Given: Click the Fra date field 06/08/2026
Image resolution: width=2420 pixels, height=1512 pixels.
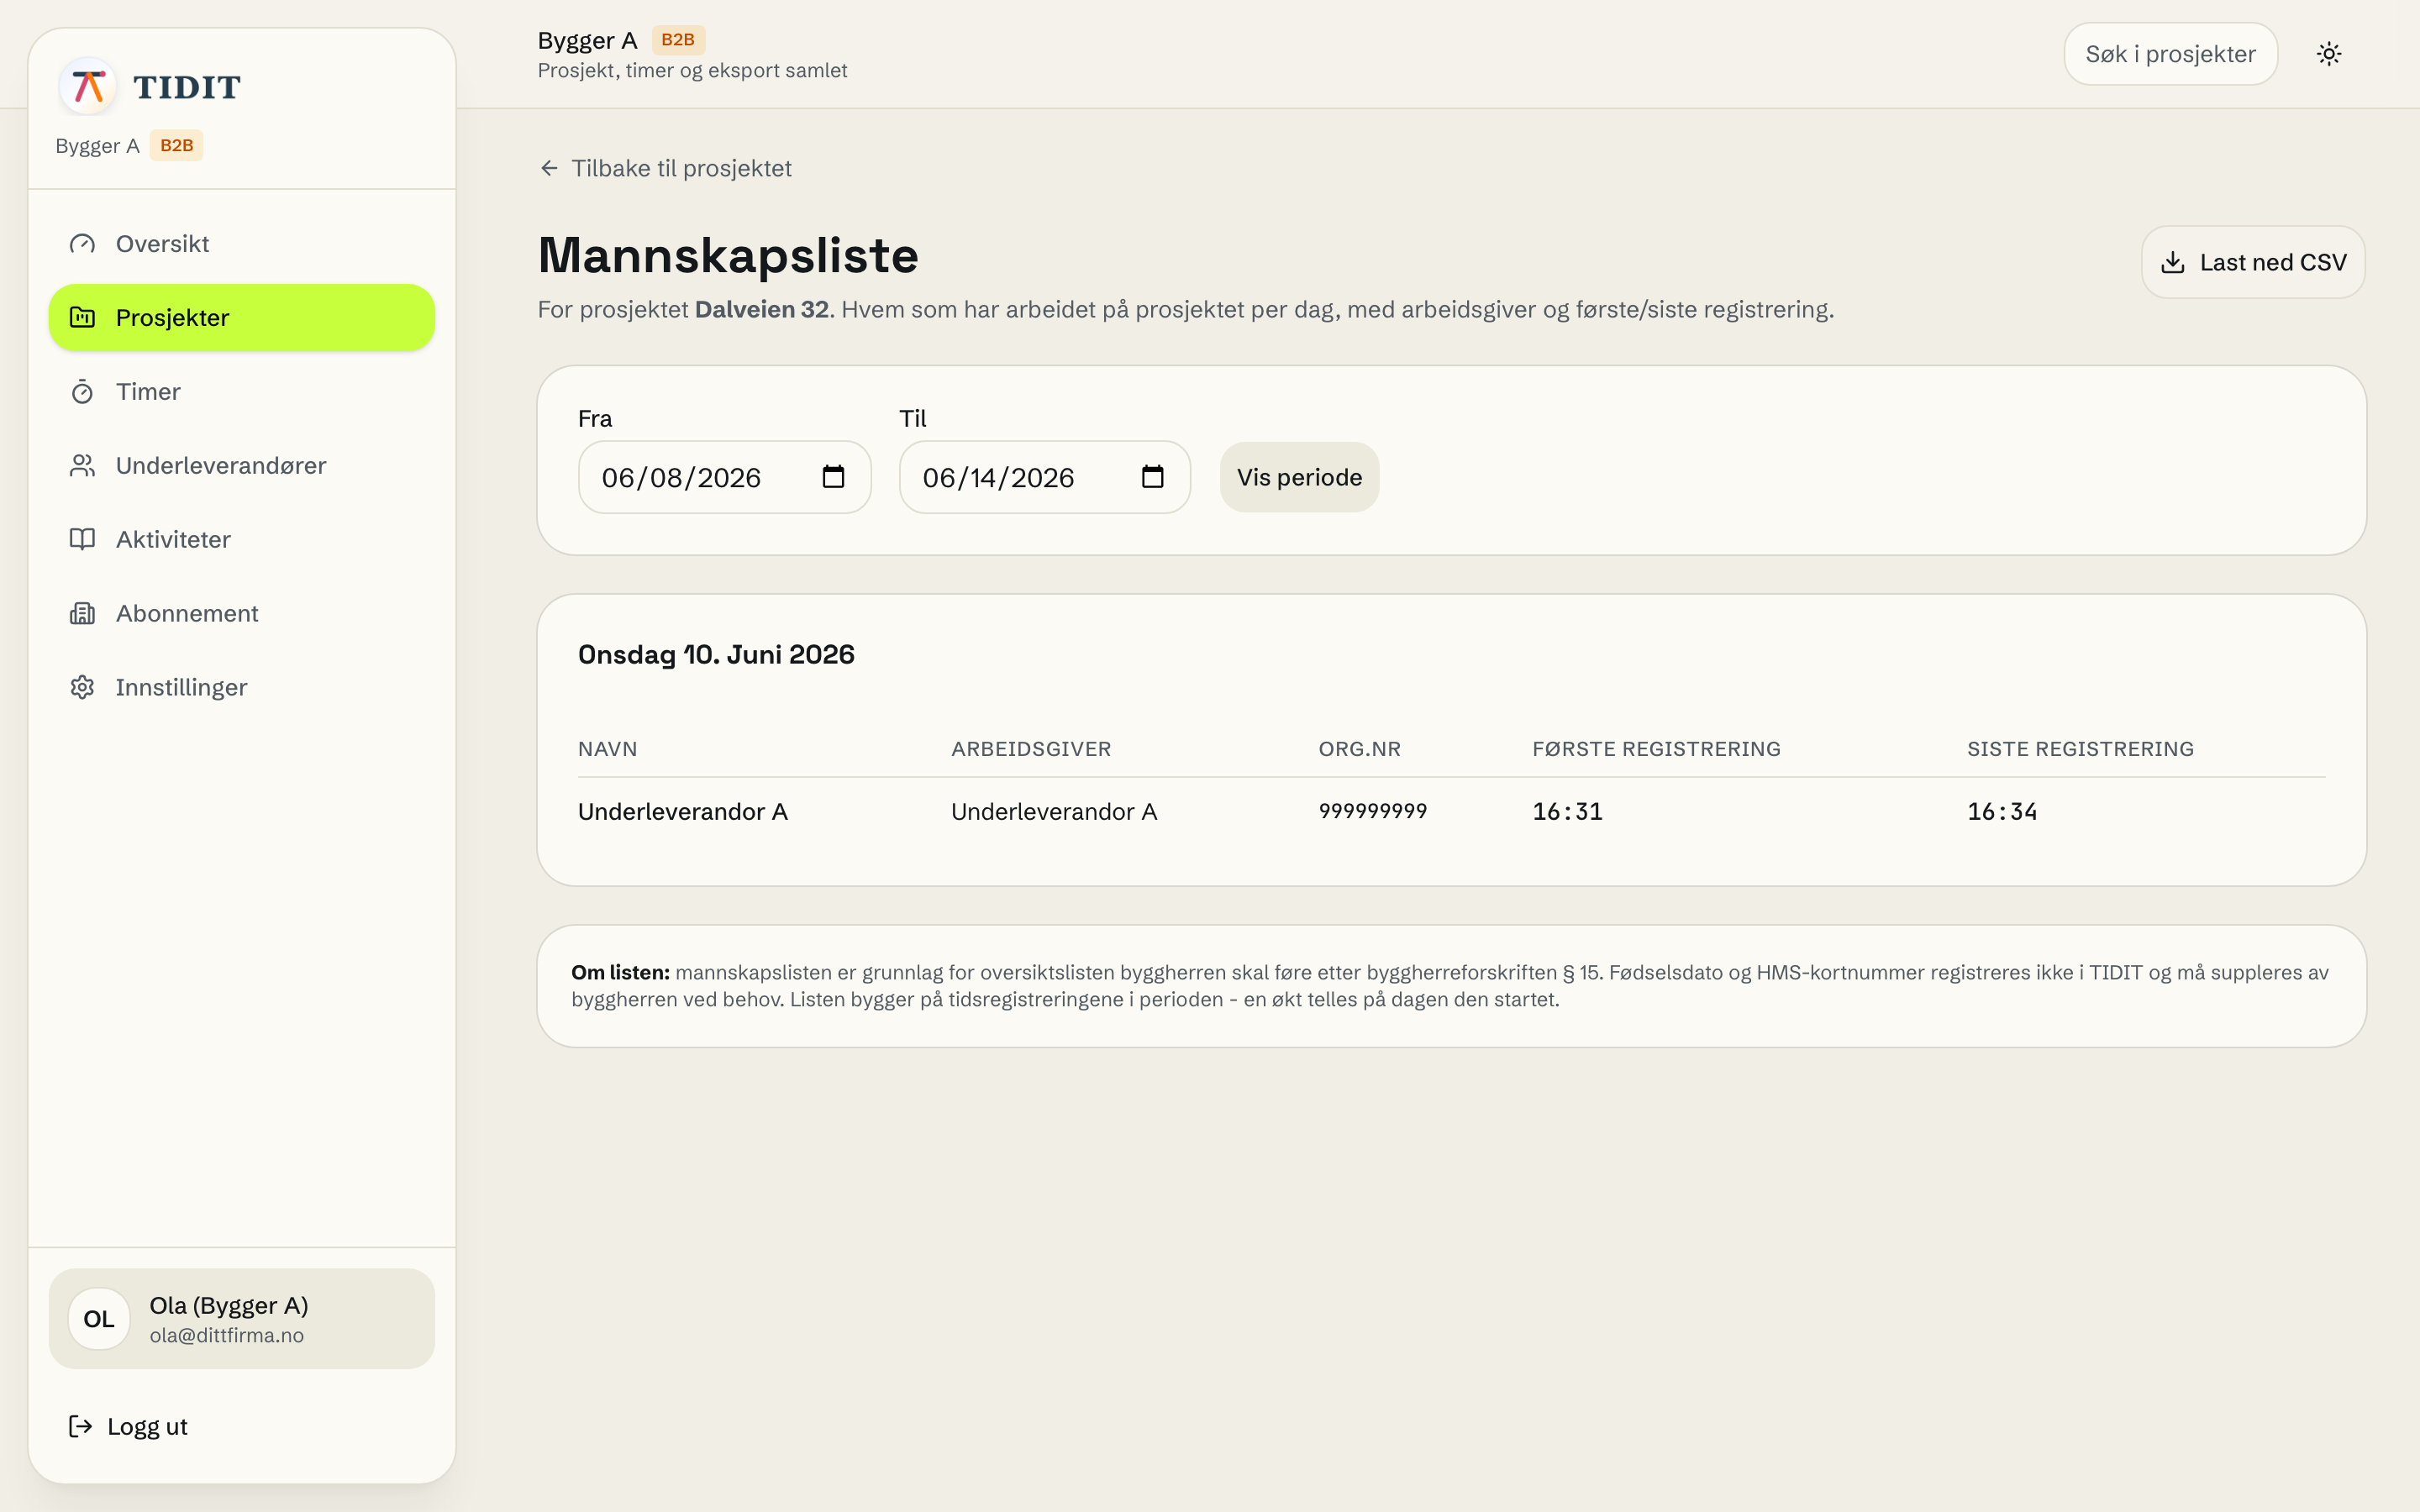Looking at the screenshot, I should pyautogui.click(x=724, y=477).
